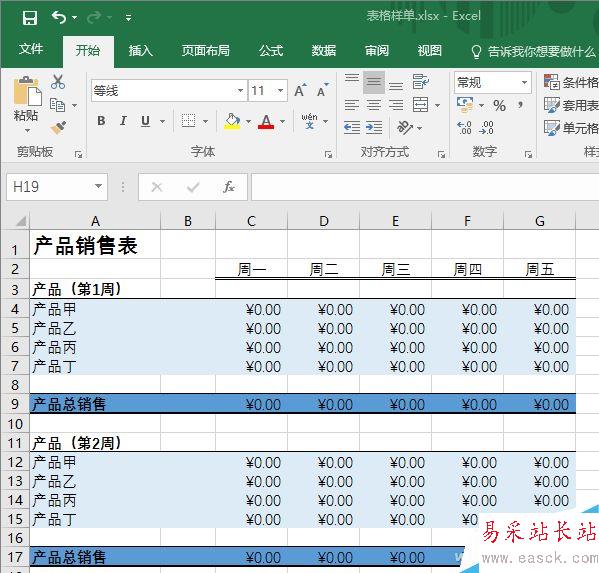
Task: Customize the Quick Access Toolbar
Action: [x=128, y=18]
